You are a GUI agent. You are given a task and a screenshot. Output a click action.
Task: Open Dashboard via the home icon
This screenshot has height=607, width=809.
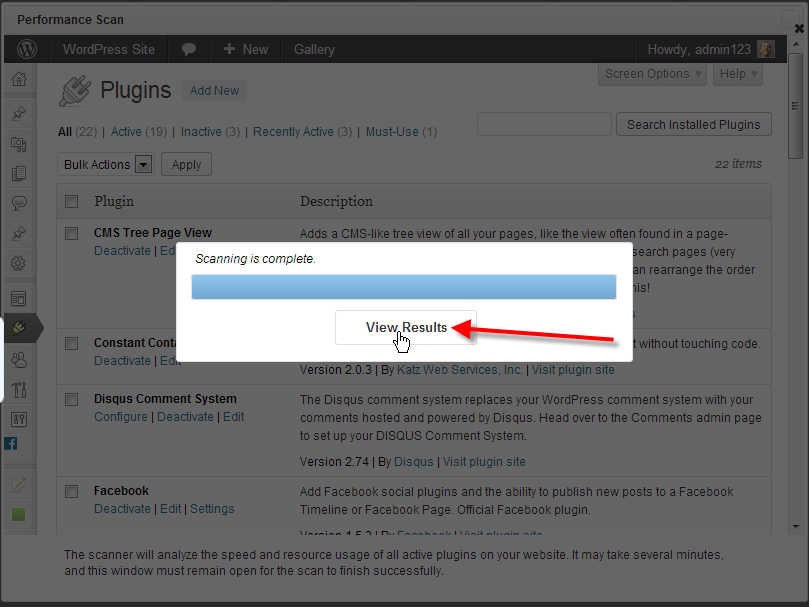(x=19, y=80)
